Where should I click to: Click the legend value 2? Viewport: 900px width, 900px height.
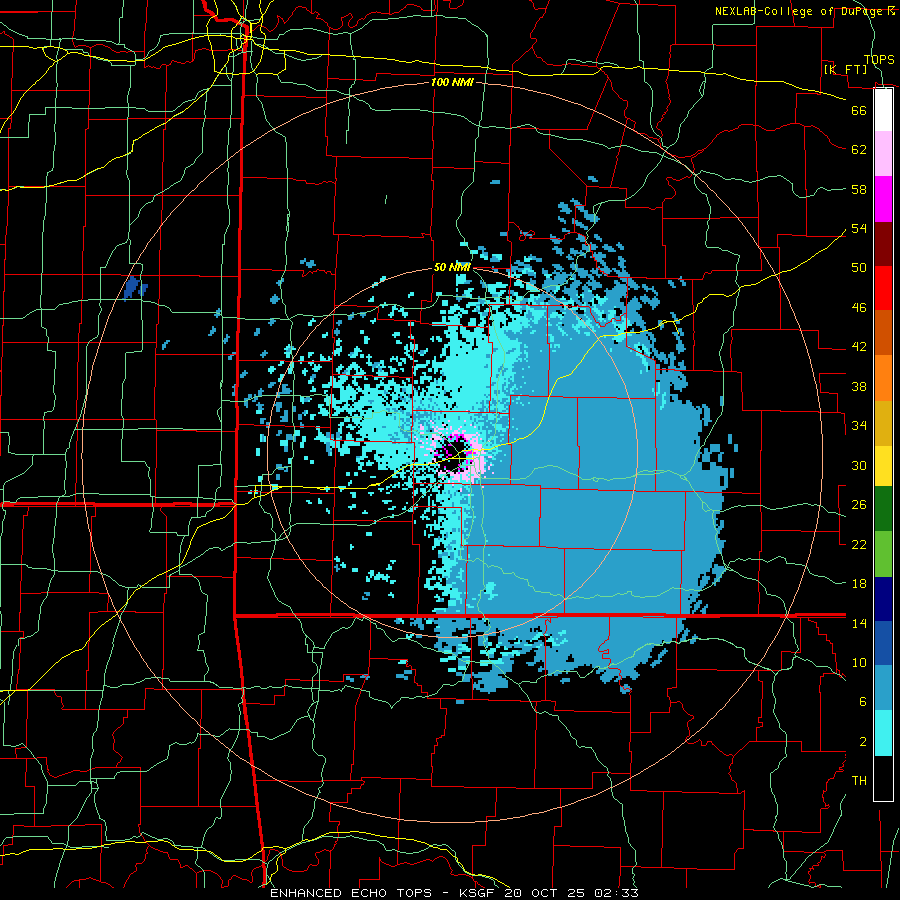(x=862, y=742)
